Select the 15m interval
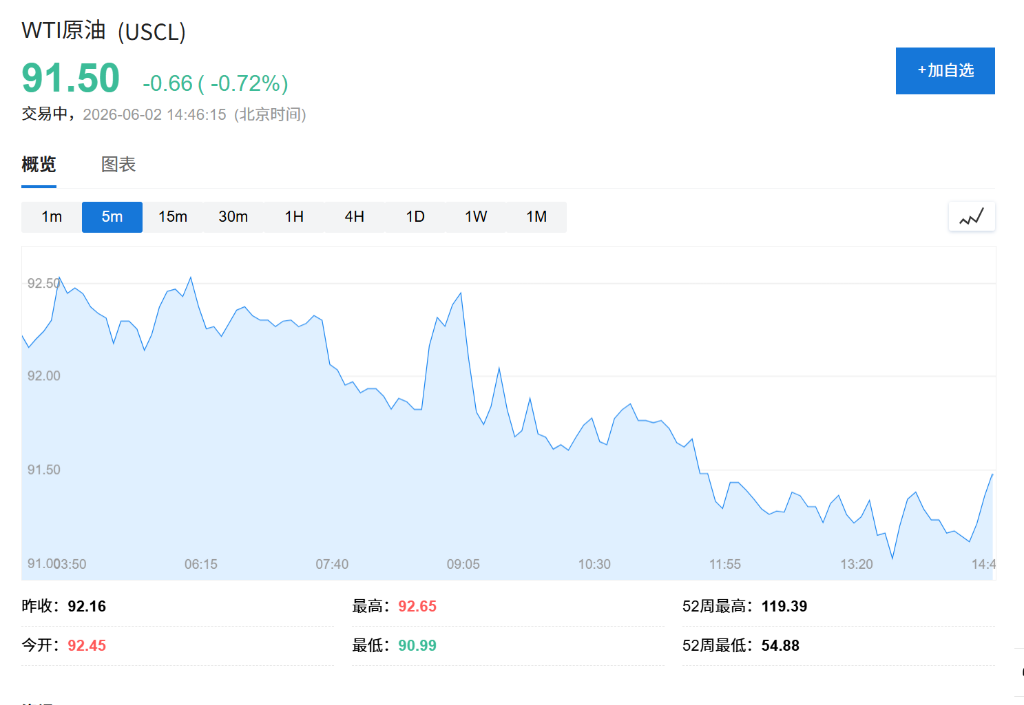Viewport: 1024px width, 705px height. click(173, 217)
